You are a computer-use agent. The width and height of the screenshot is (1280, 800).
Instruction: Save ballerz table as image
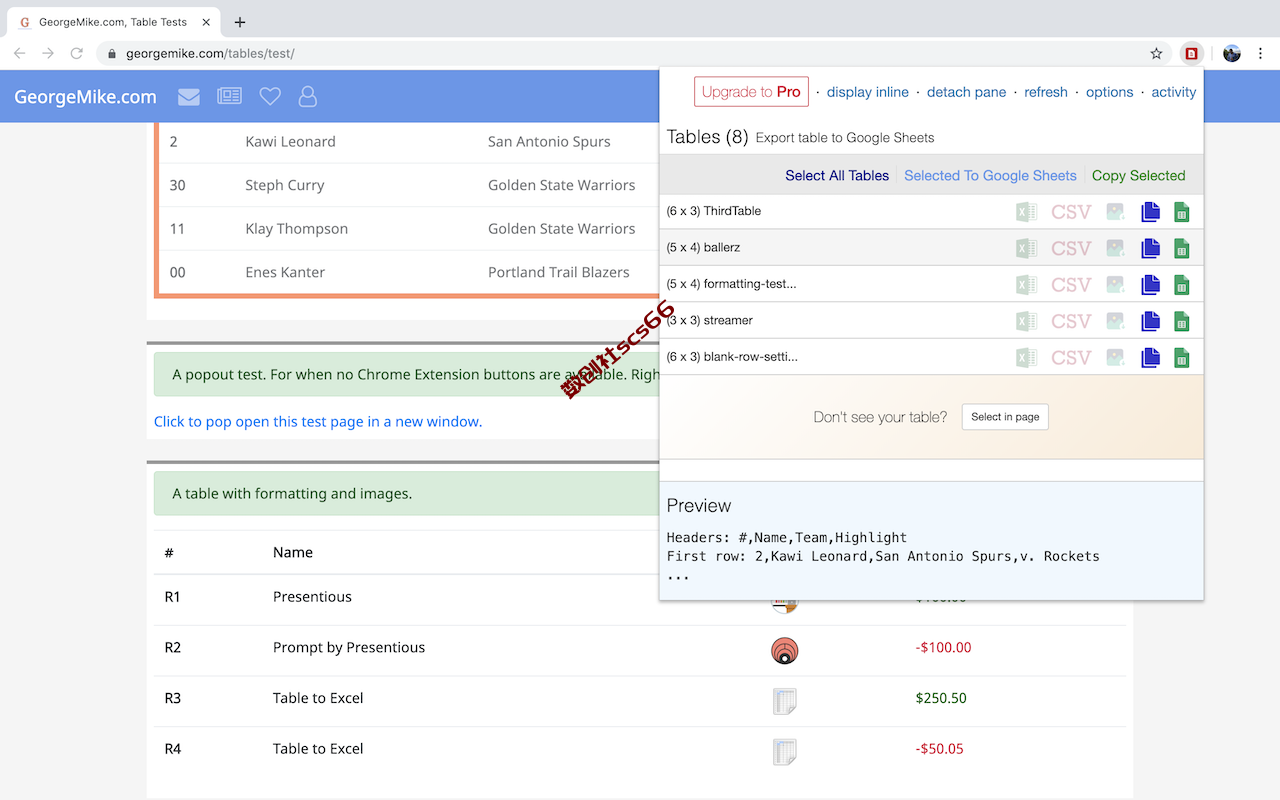pos(1115,248)
